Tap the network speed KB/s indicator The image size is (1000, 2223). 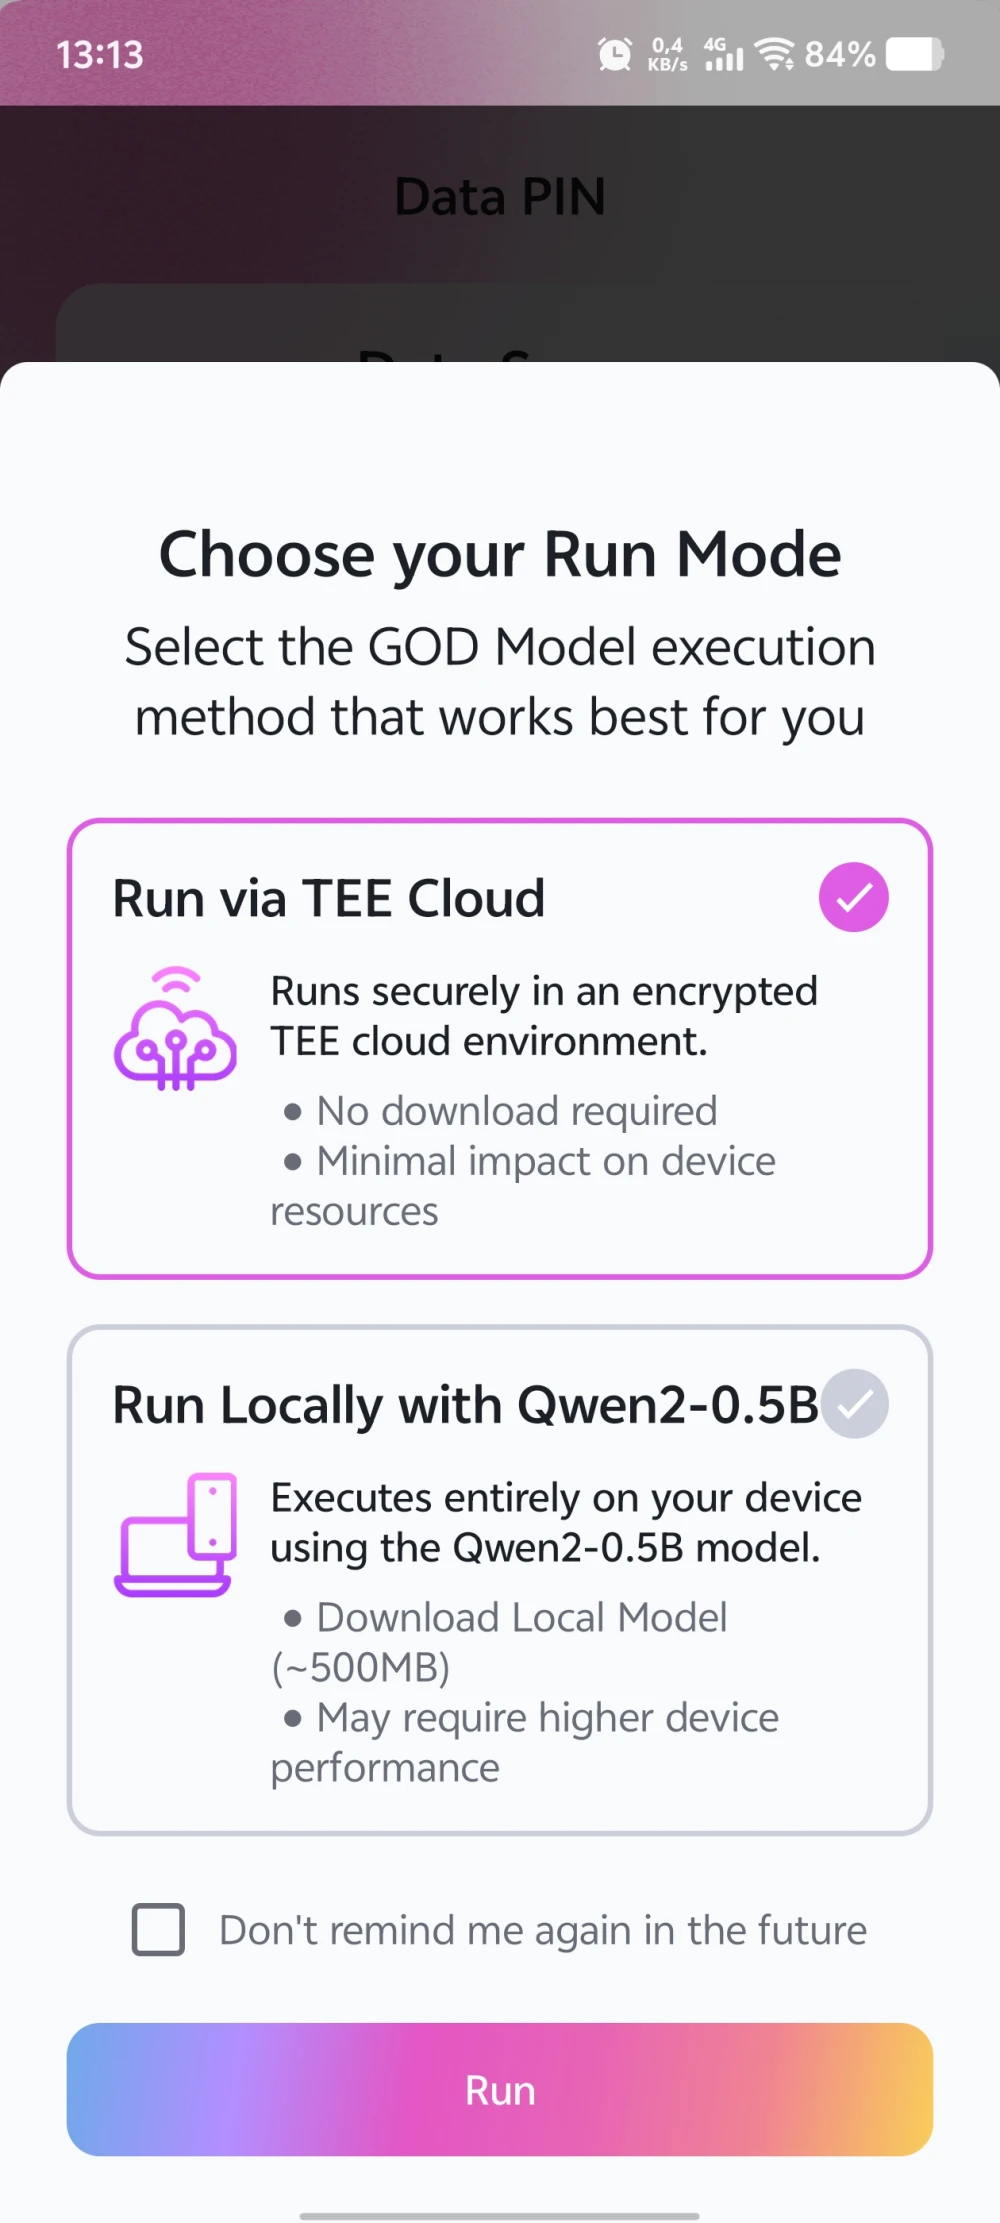click(667, 54)
